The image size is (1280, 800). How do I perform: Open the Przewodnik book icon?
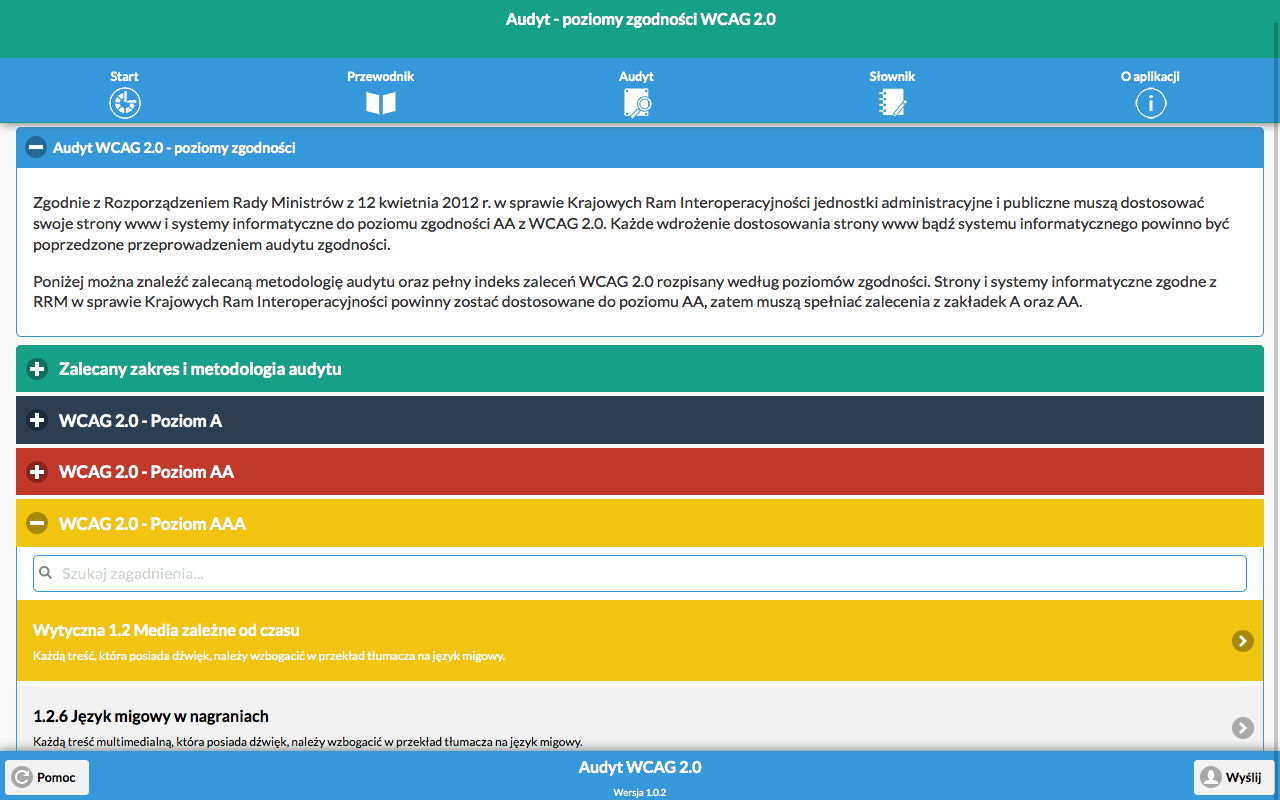coord(381,103)
